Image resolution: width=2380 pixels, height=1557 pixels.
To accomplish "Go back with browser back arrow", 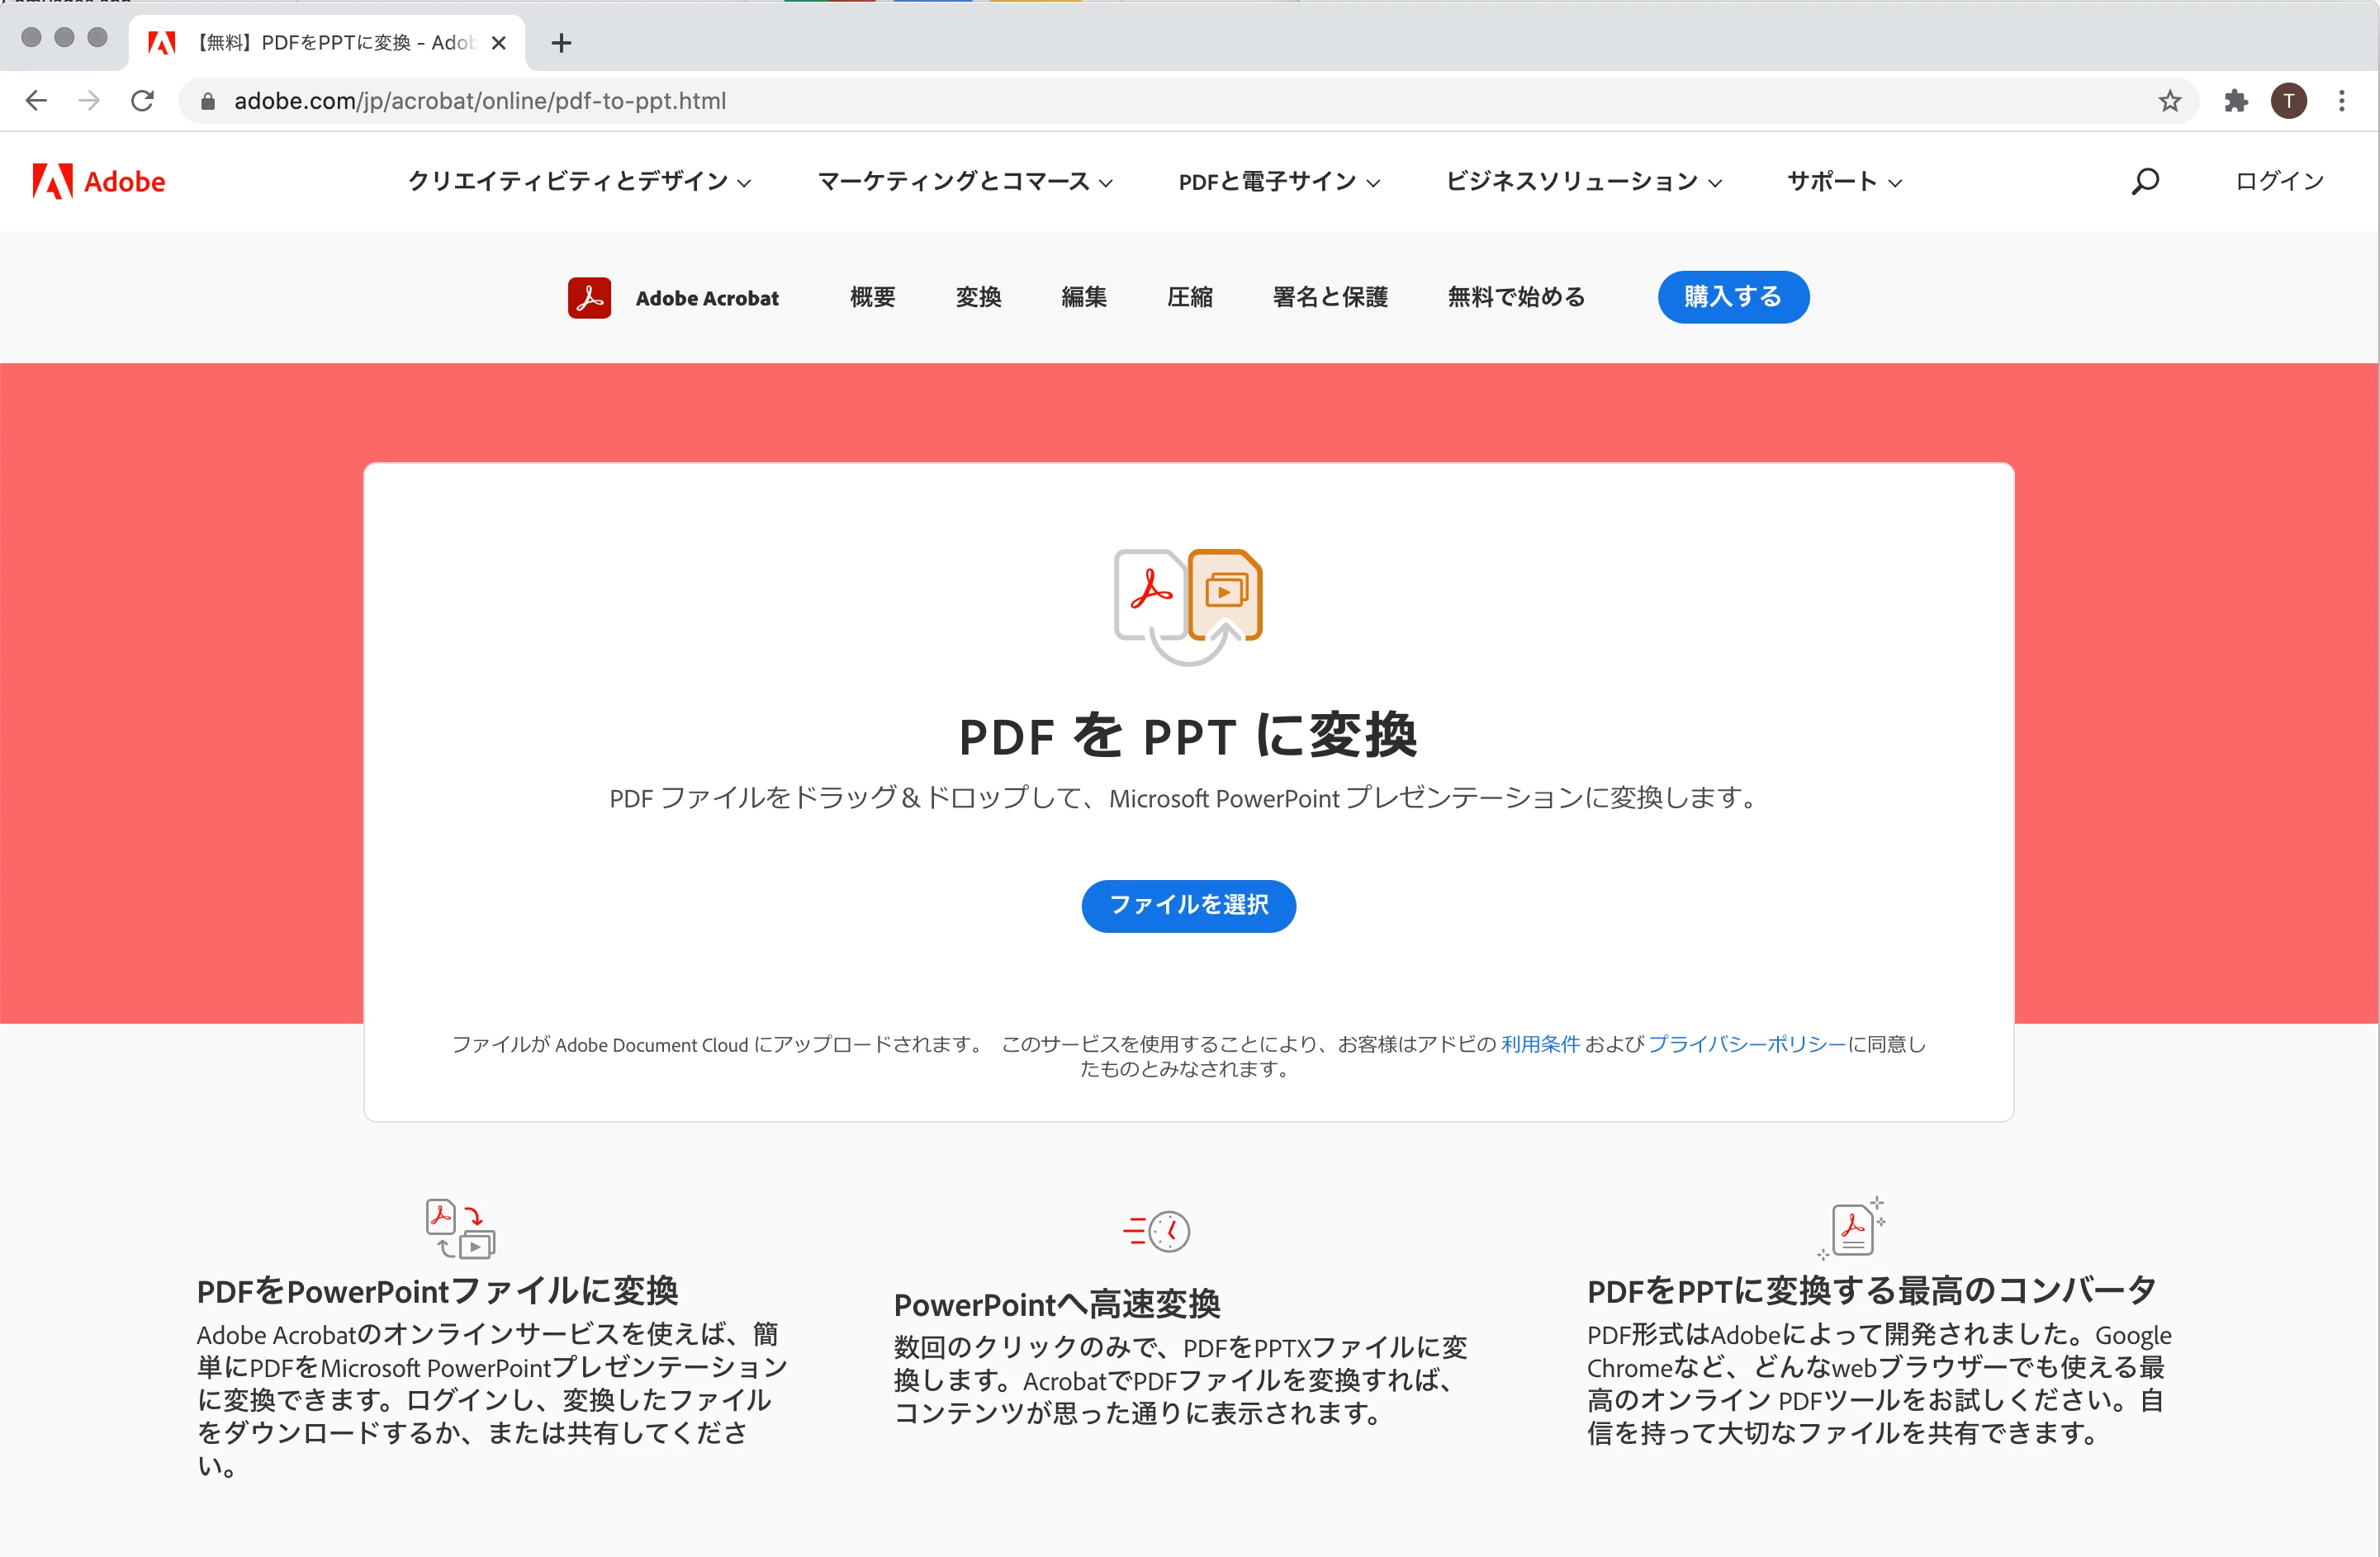I will point(37,101).
